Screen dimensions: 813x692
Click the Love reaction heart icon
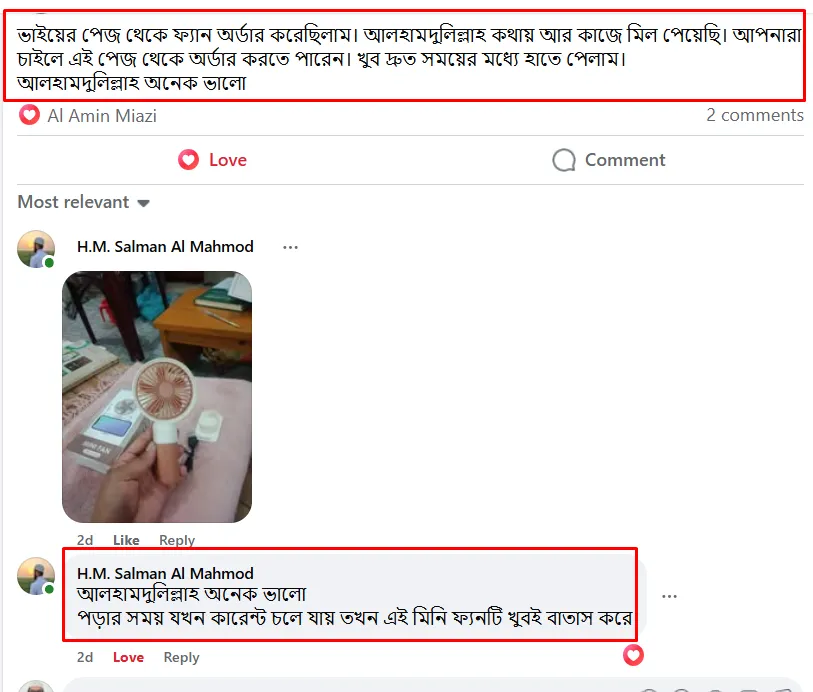click(188, 160)
